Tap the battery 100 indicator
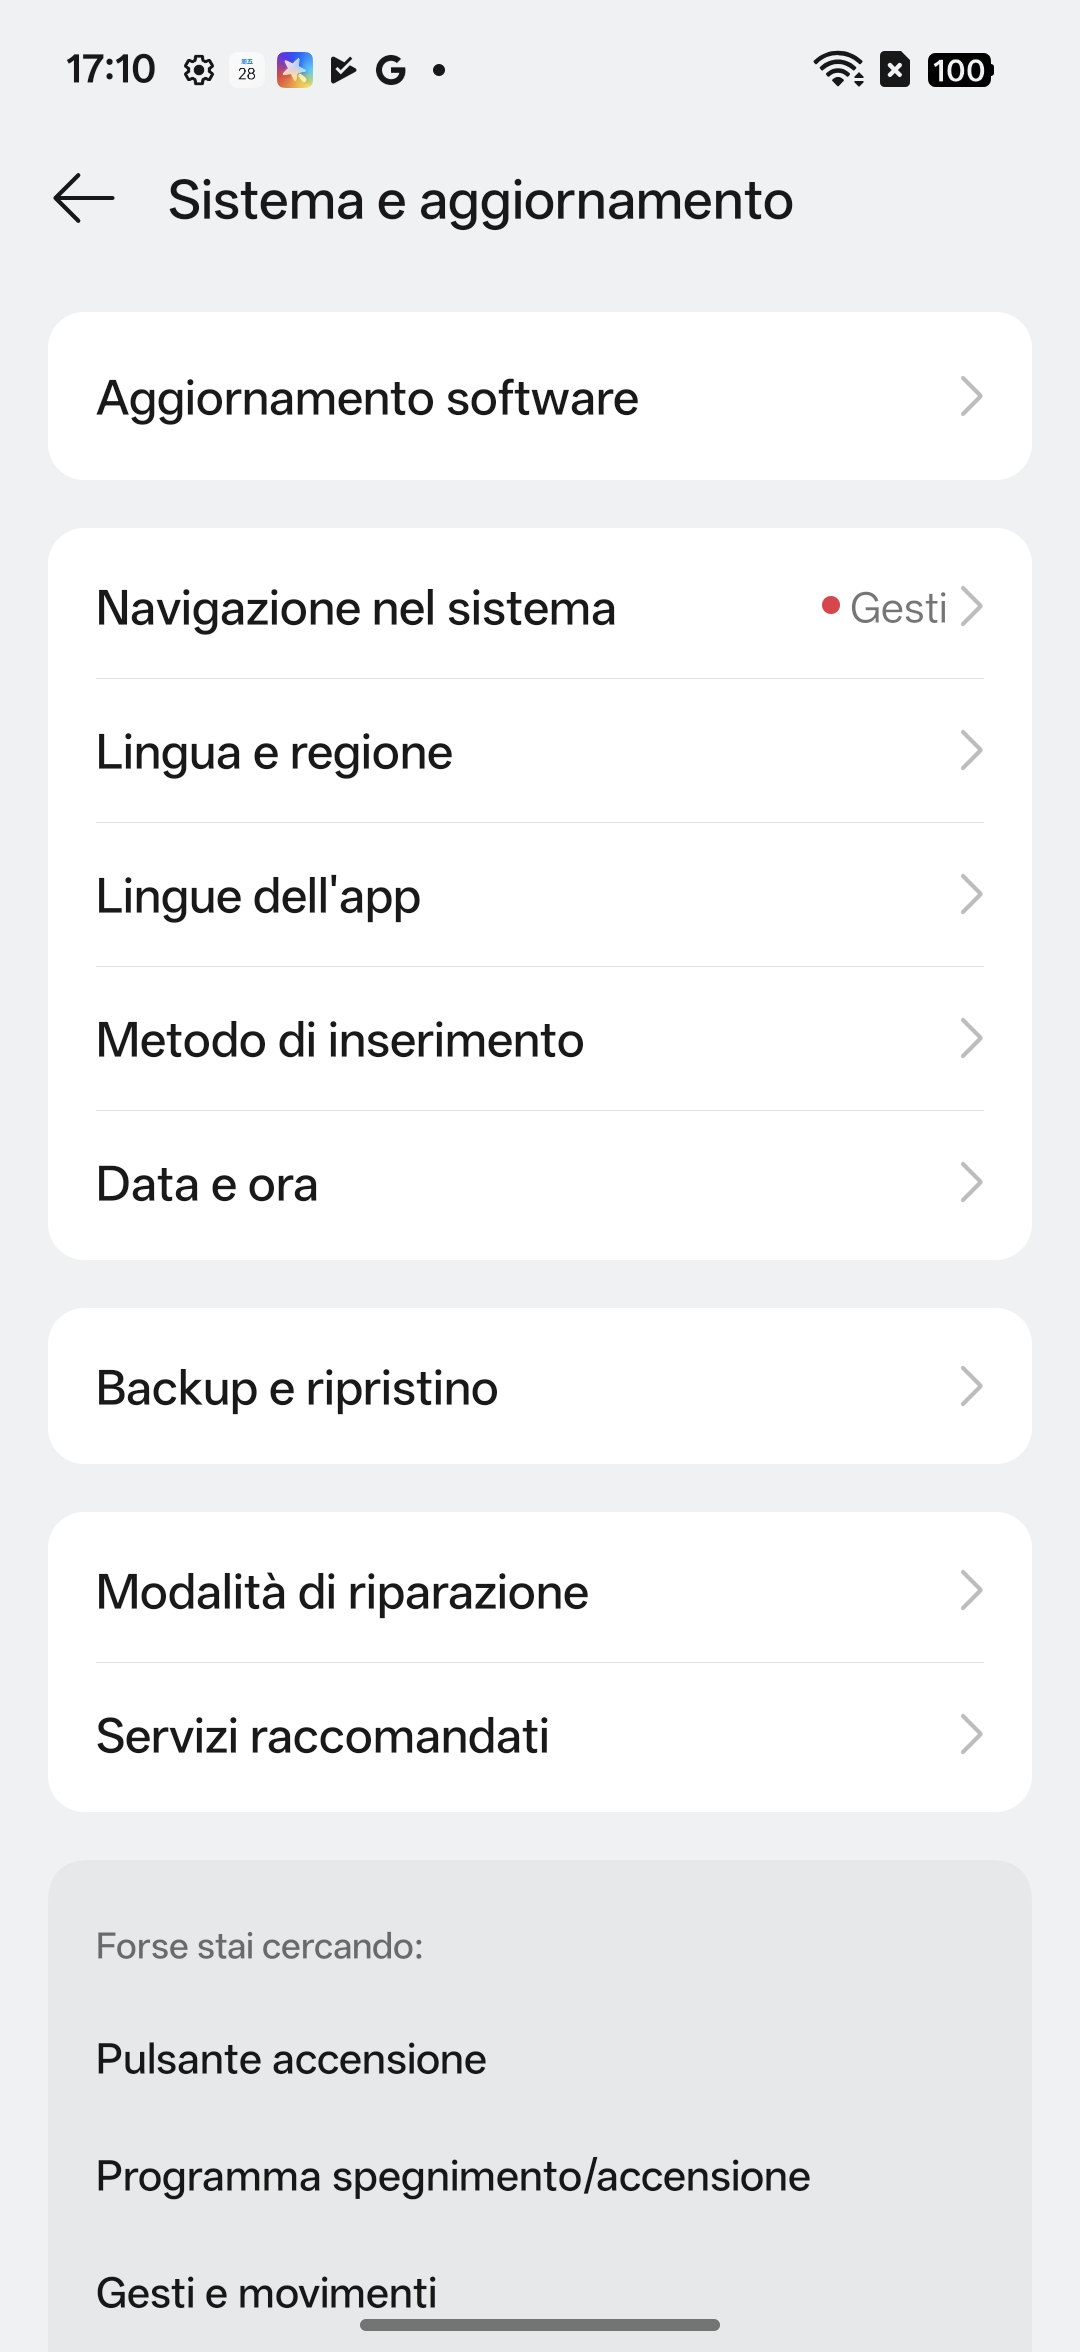 [960, 70]
